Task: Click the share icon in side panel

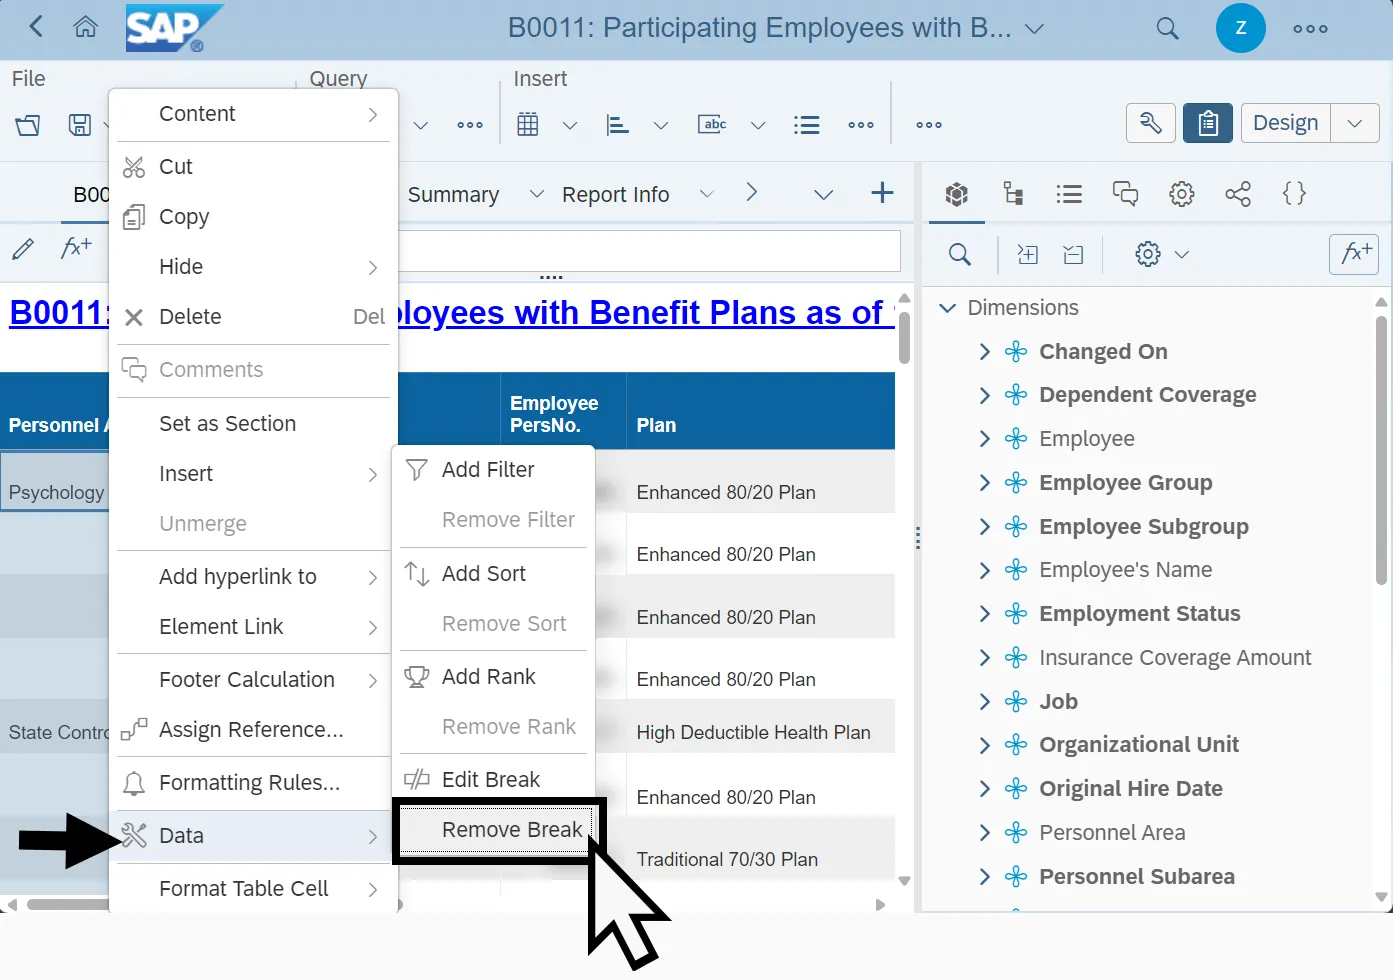Action: pos(1238,194)
